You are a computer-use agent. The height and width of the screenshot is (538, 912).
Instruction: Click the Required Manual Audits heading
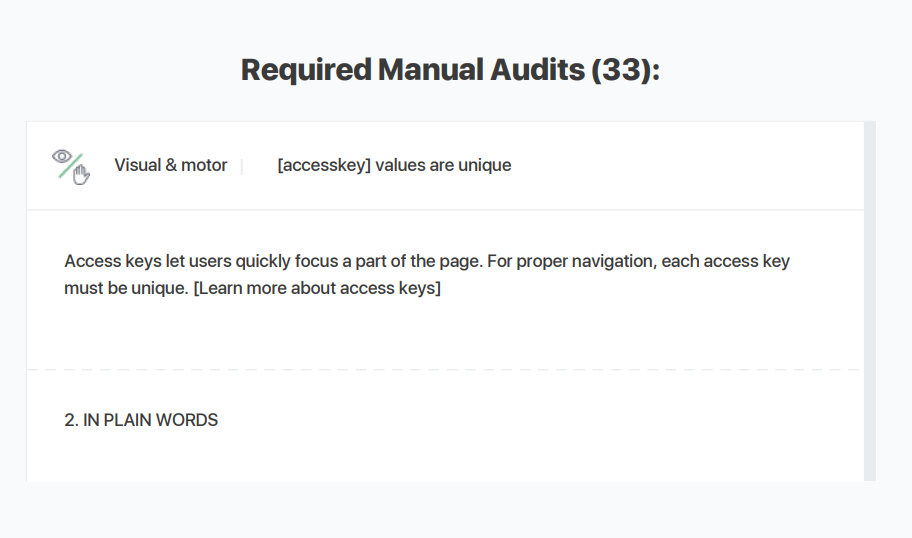pyautogui.click(x=450, y=70)
